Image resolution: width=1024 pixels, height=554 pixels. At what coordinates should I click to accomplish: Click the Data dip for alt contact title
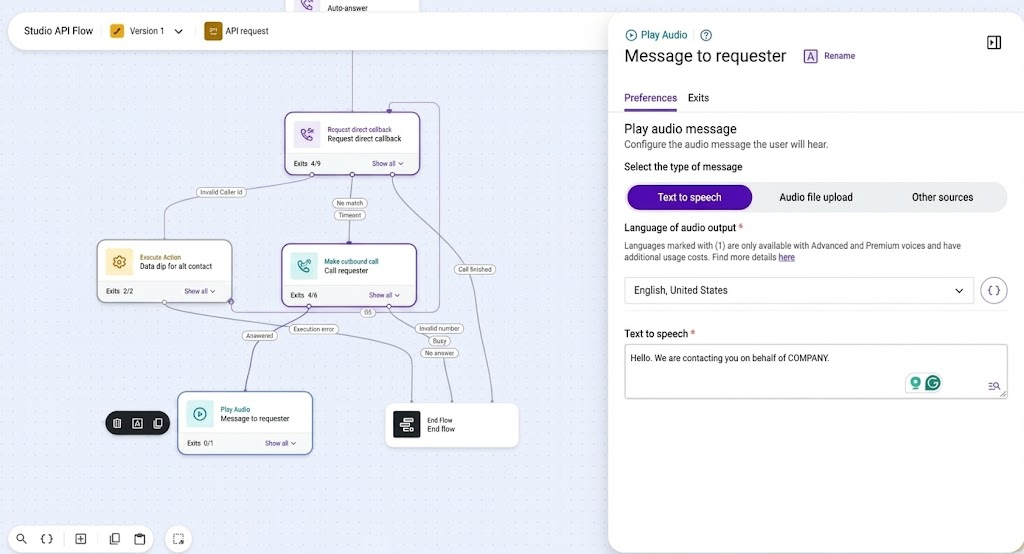[176, 267]
